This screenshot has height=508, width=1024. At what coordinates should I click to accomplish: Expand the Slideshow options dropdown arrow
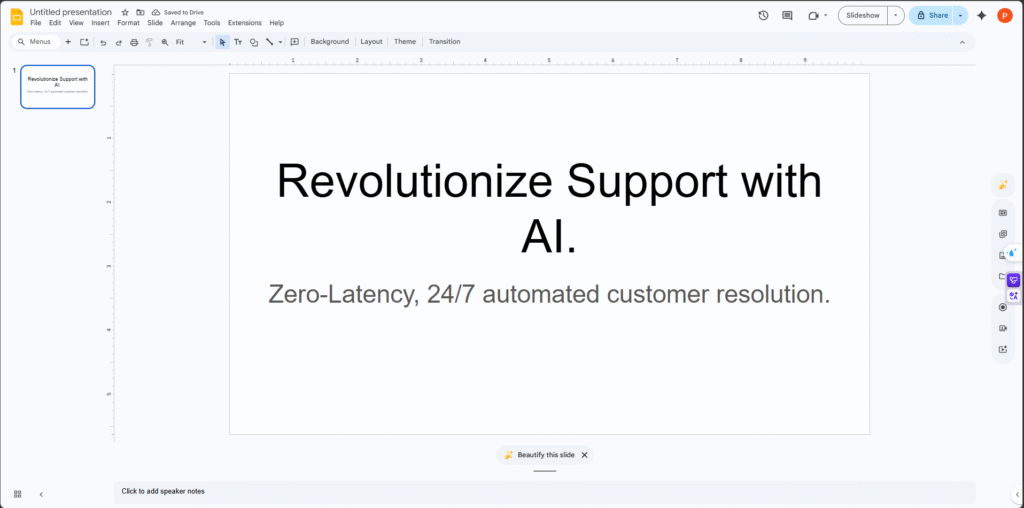point(895,15)
